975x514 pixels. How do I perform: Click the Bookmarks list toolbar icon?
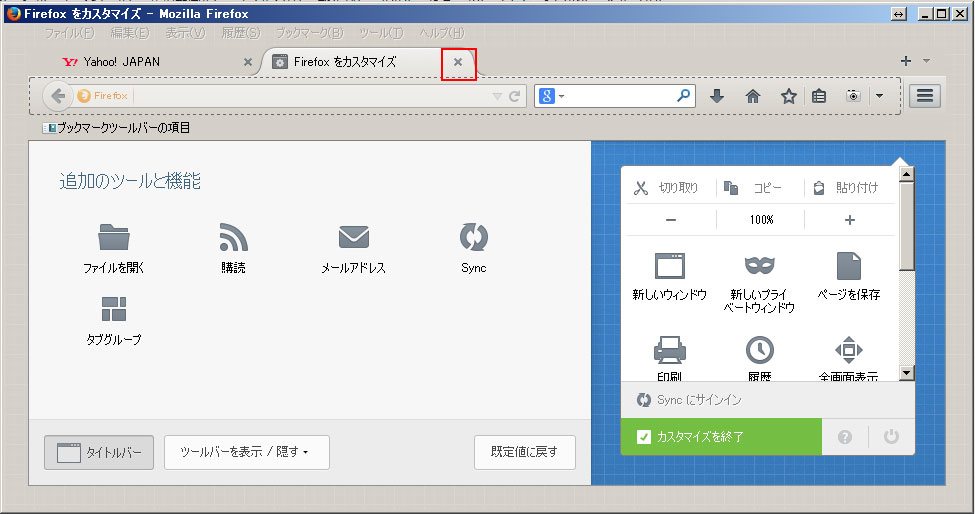819,96
